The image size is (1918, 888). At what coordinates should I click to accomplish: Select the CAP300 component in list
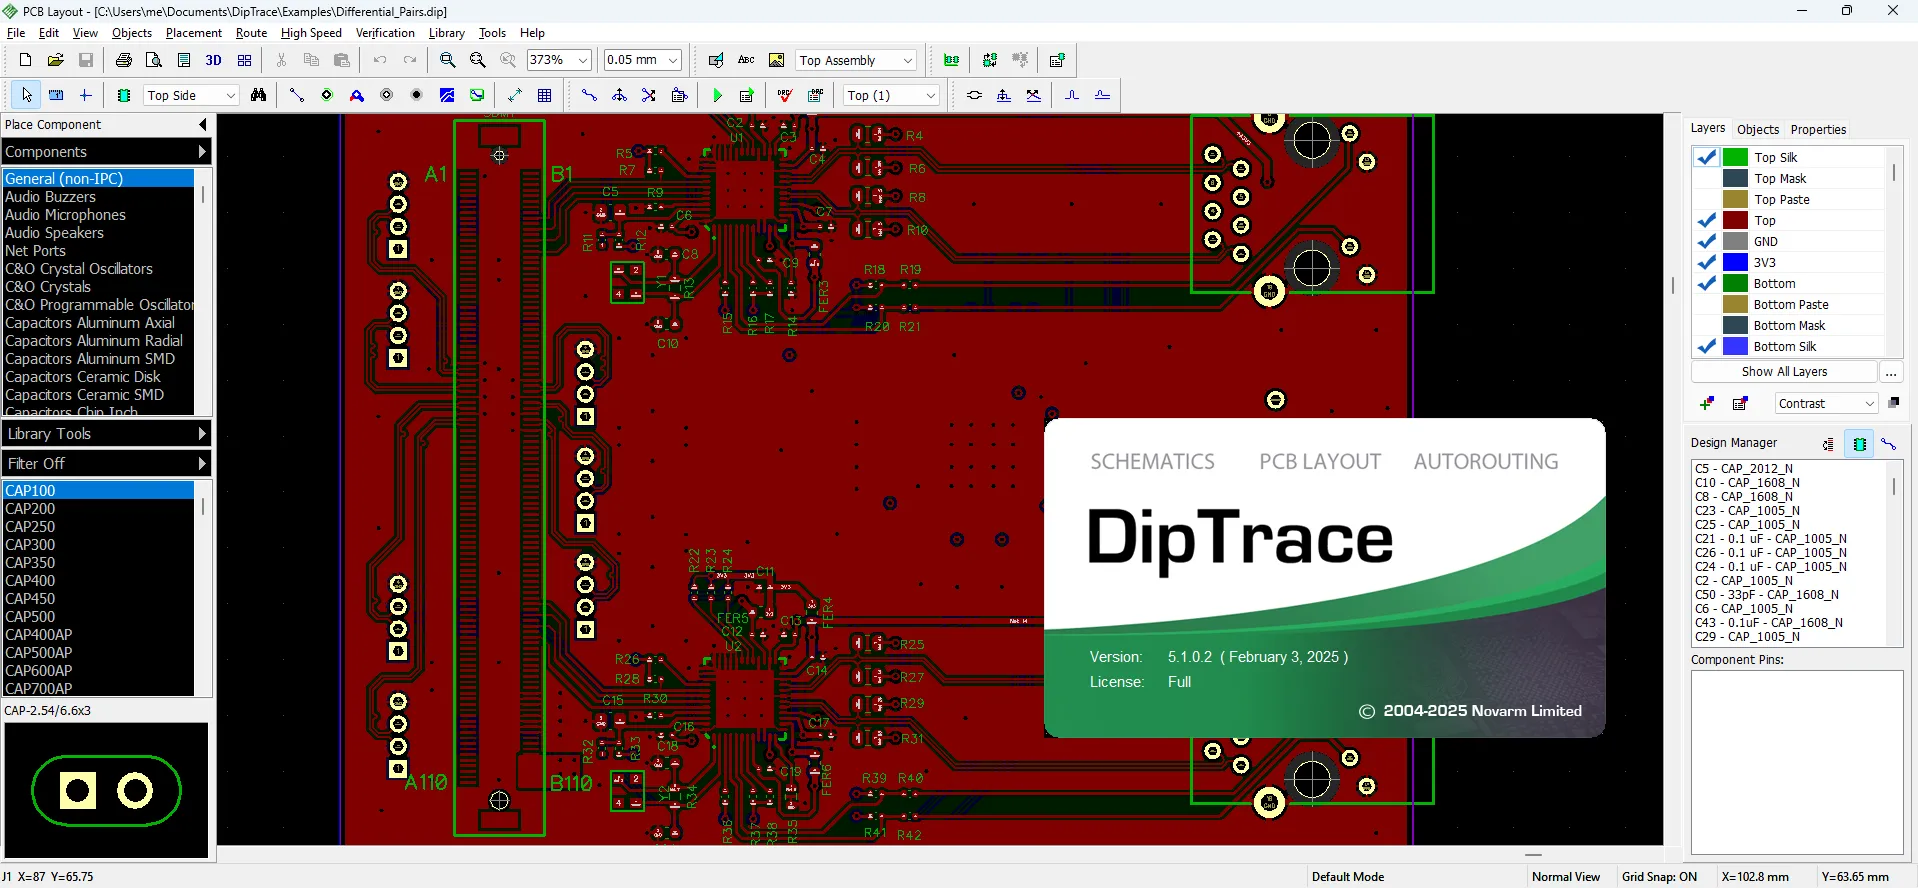[98, 545]
